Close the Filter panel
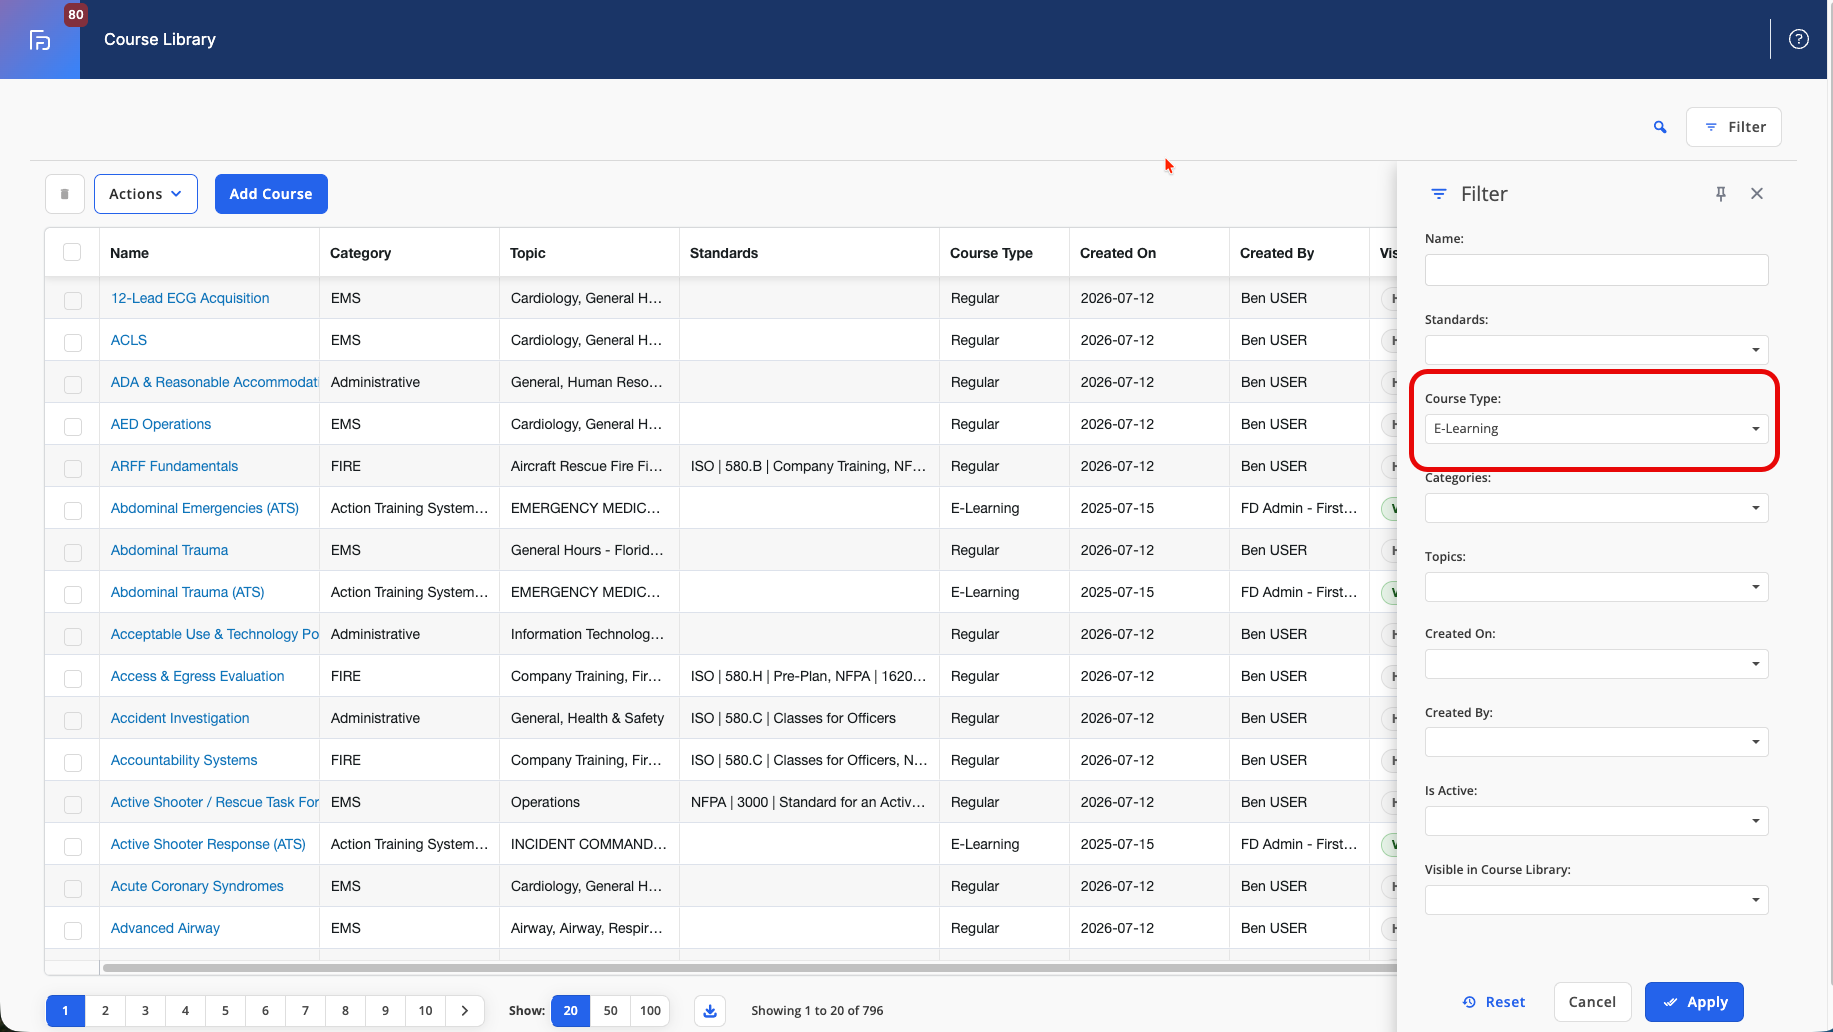The height and width of the screenshot is (1032, 1833). (1757, 194)
